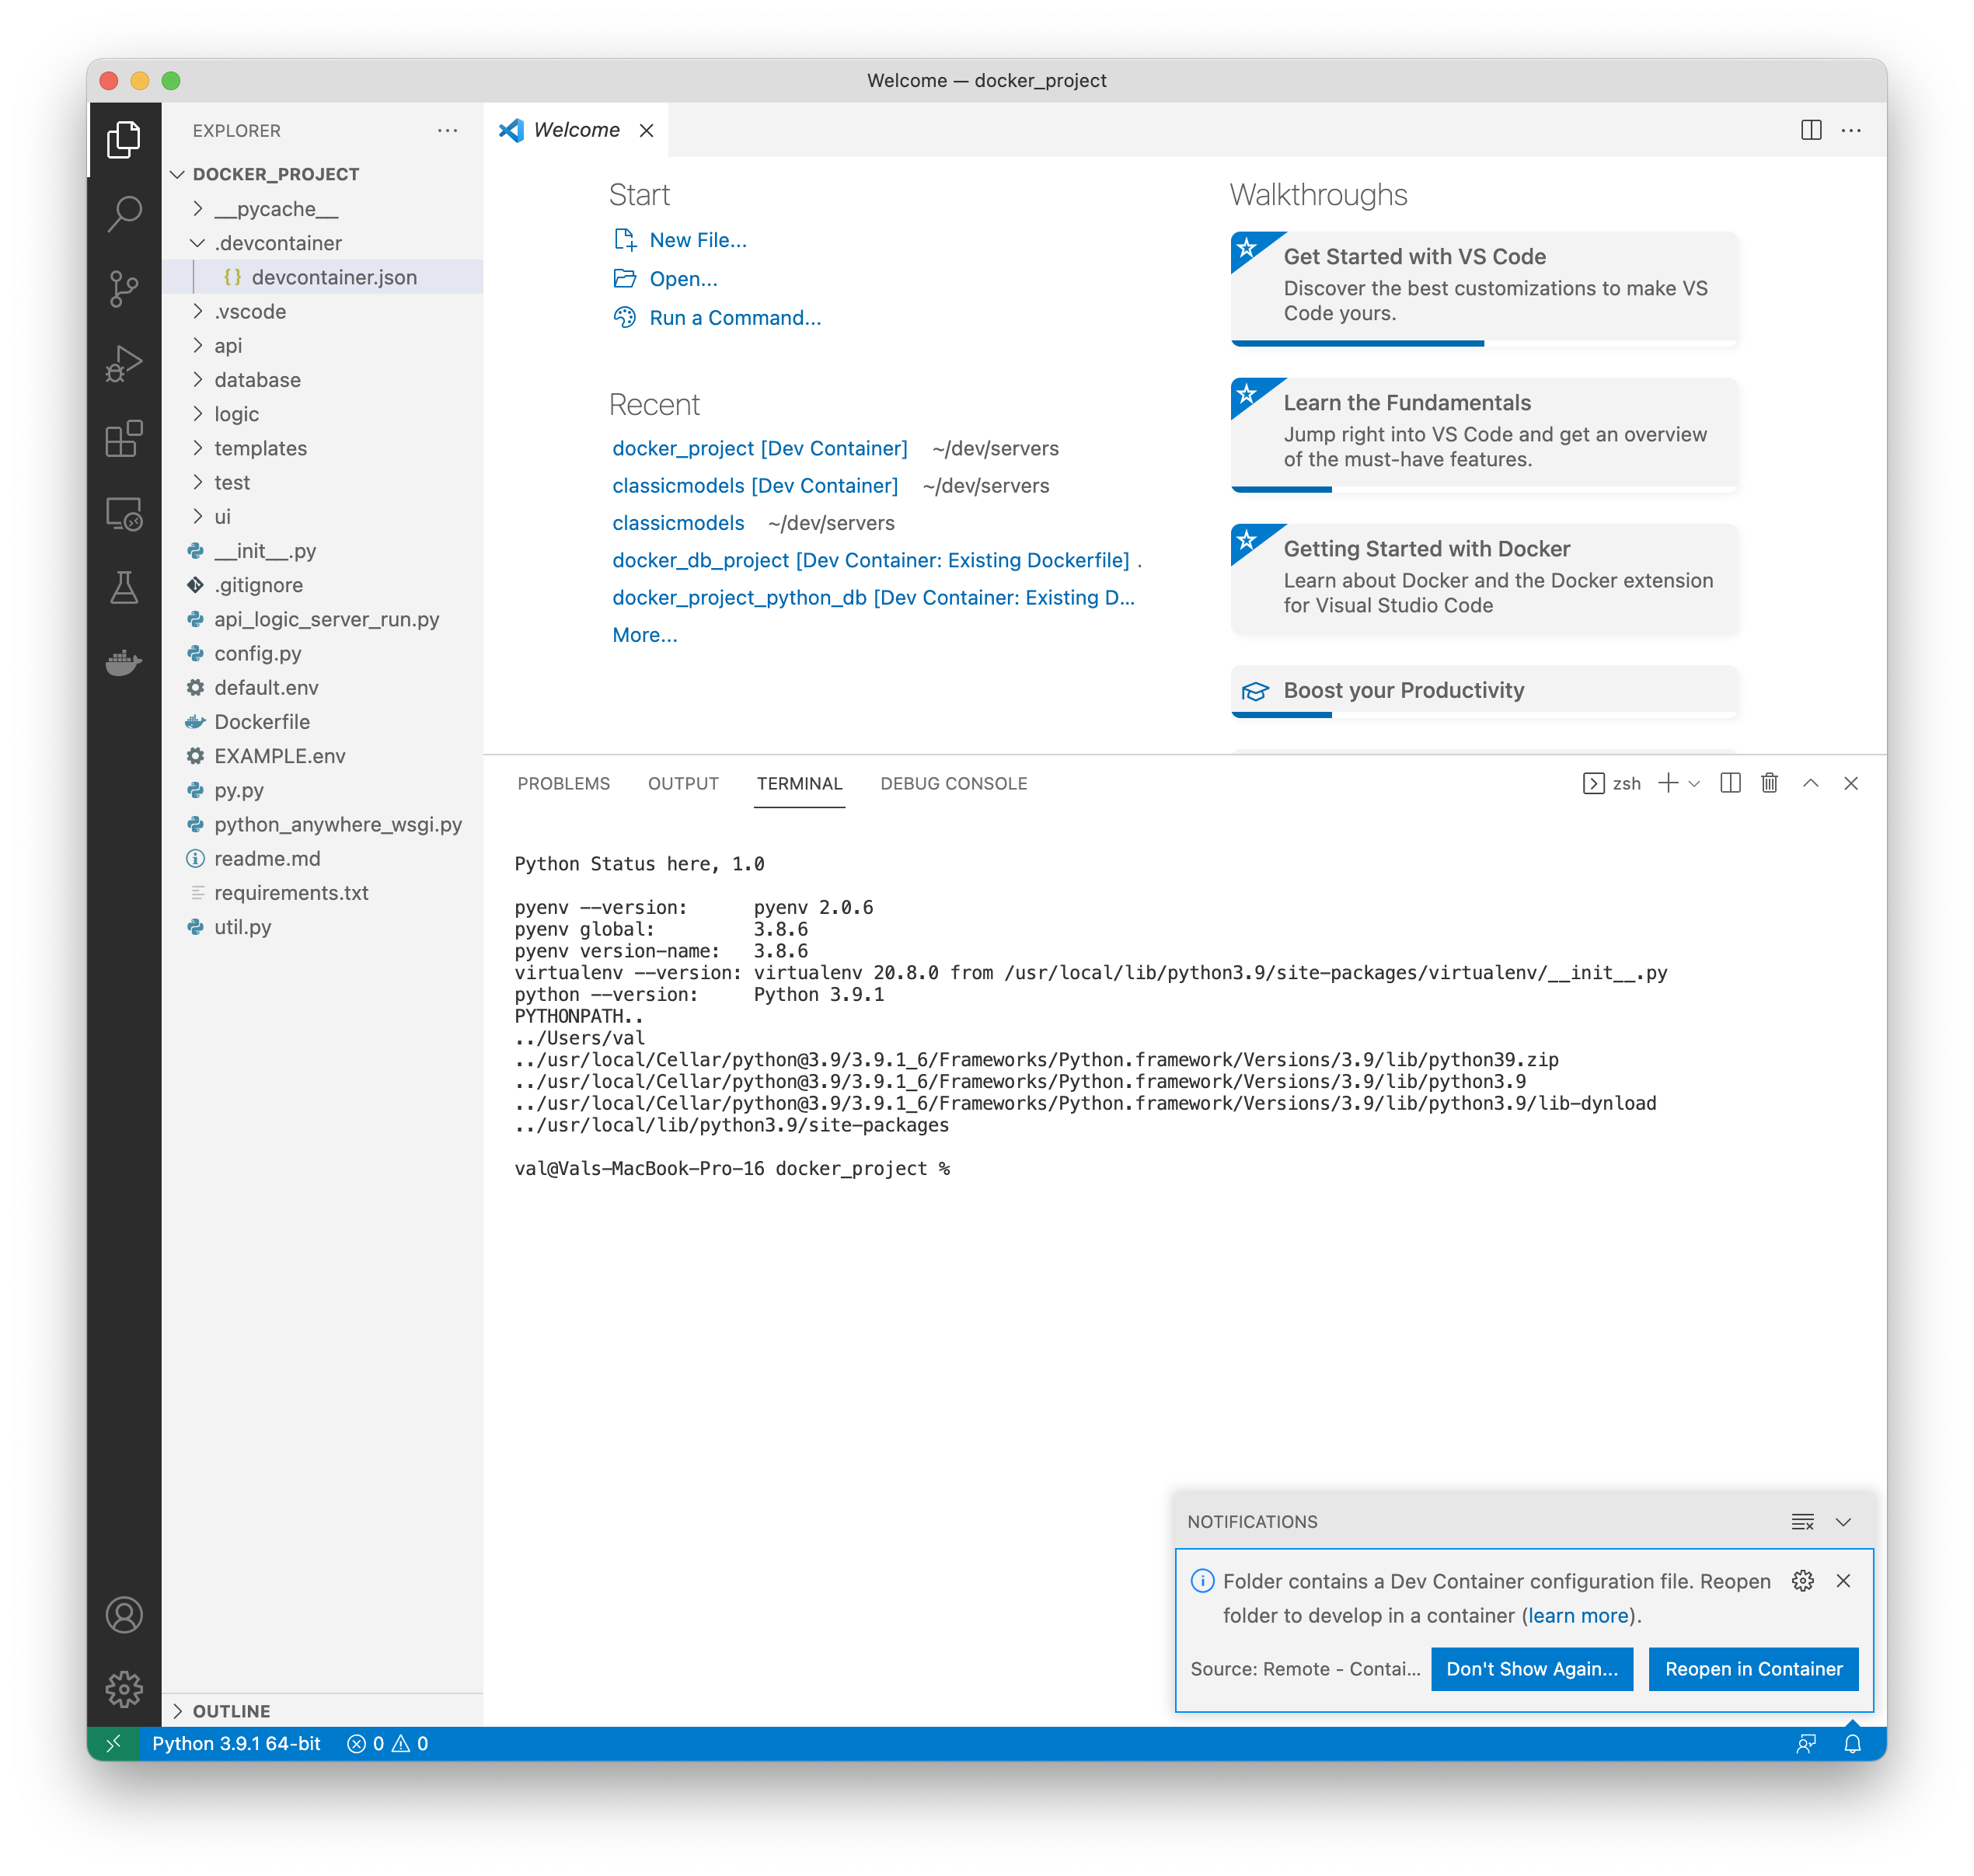Switch to the DEBUG CONSOLE tab
The height and width of the screenshot is (1876, 1974).
click(954, 783)
